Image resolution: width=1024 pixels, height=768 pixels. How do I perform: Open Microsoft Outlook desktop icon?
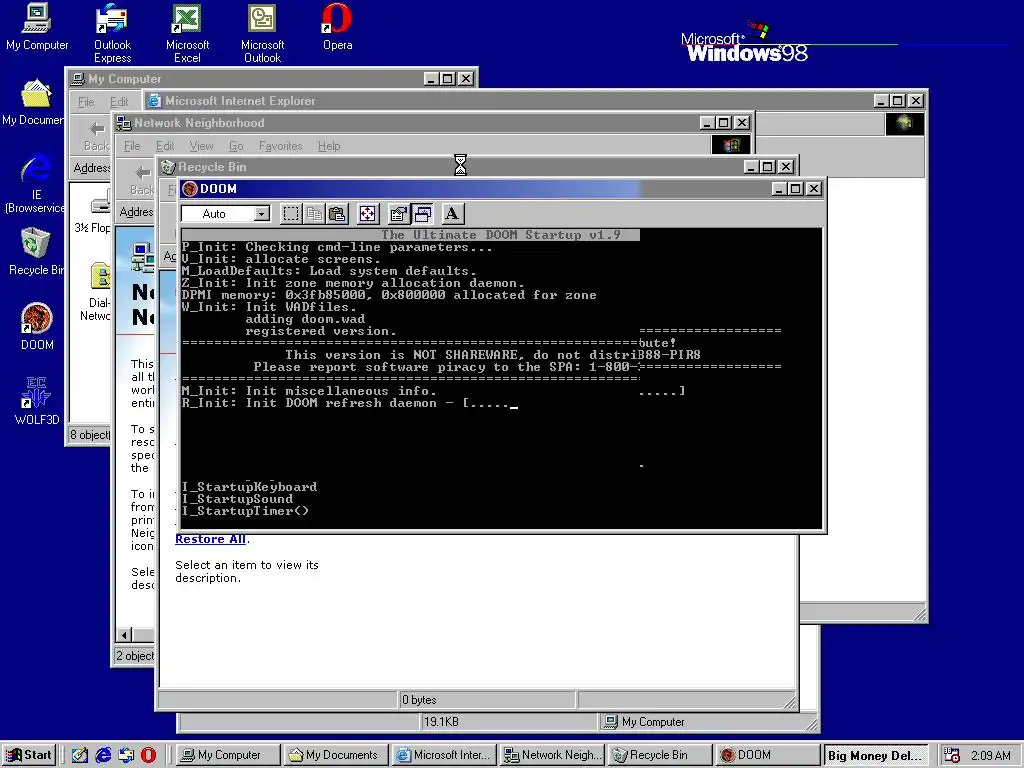(x=262, y=33)
